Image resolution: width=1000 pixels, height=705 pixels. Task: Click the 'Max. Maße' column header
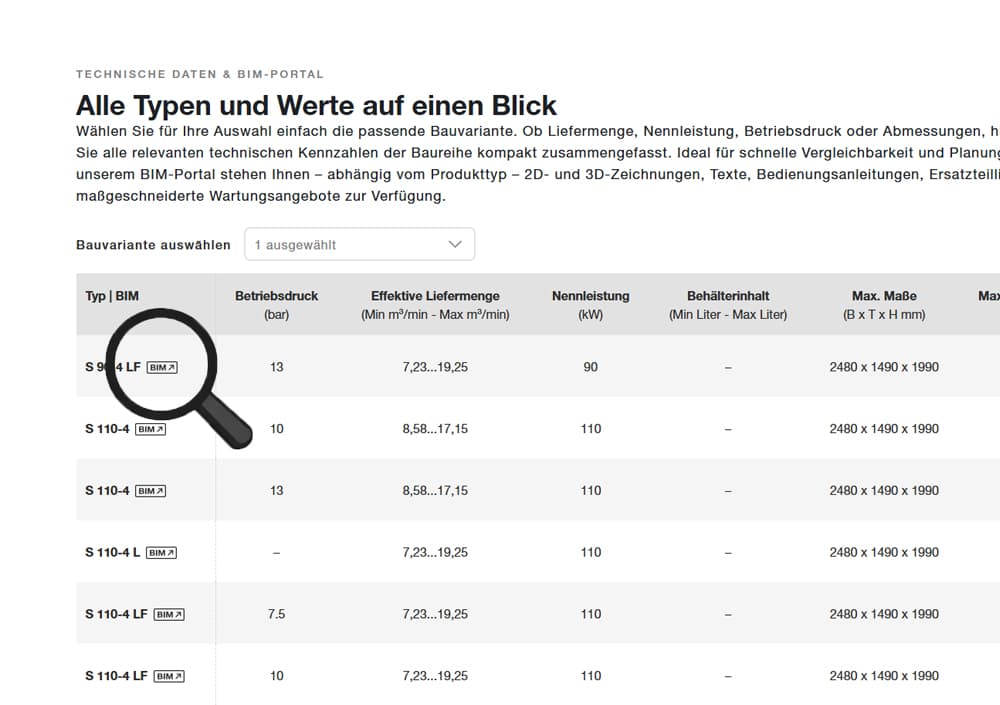(x=884, y=295)
